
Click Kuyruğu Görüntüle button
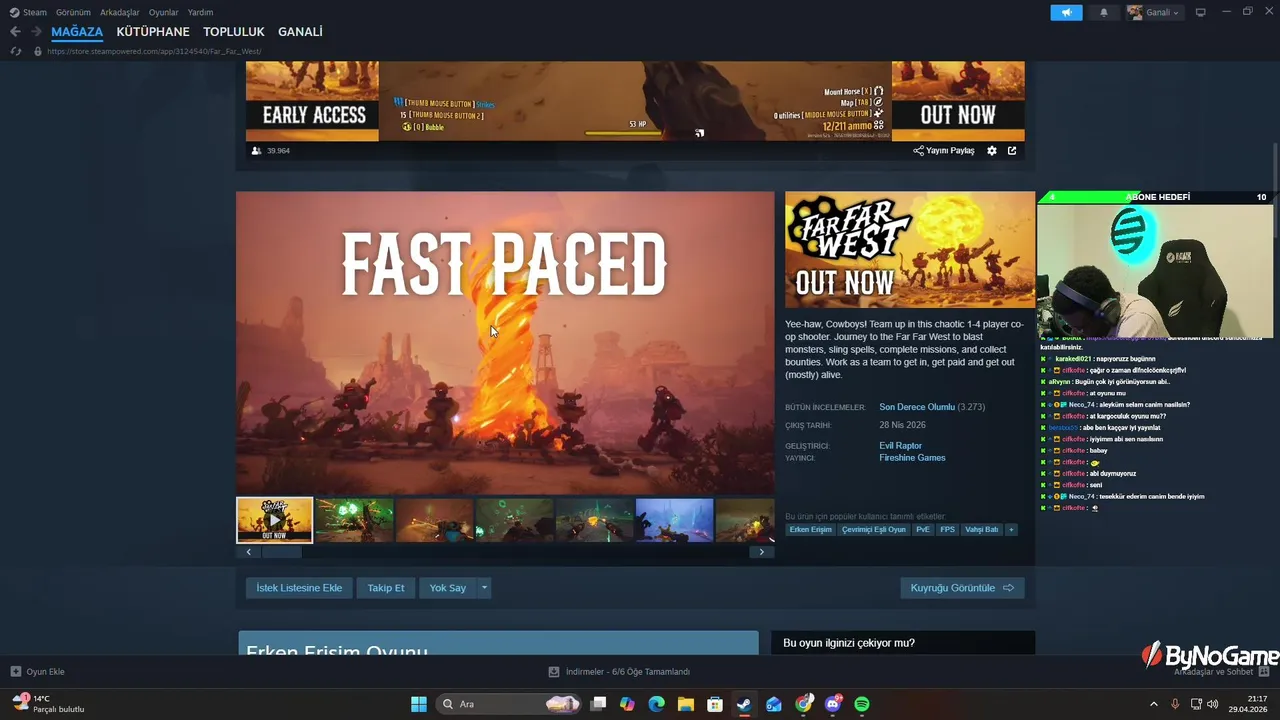(962, 588)
